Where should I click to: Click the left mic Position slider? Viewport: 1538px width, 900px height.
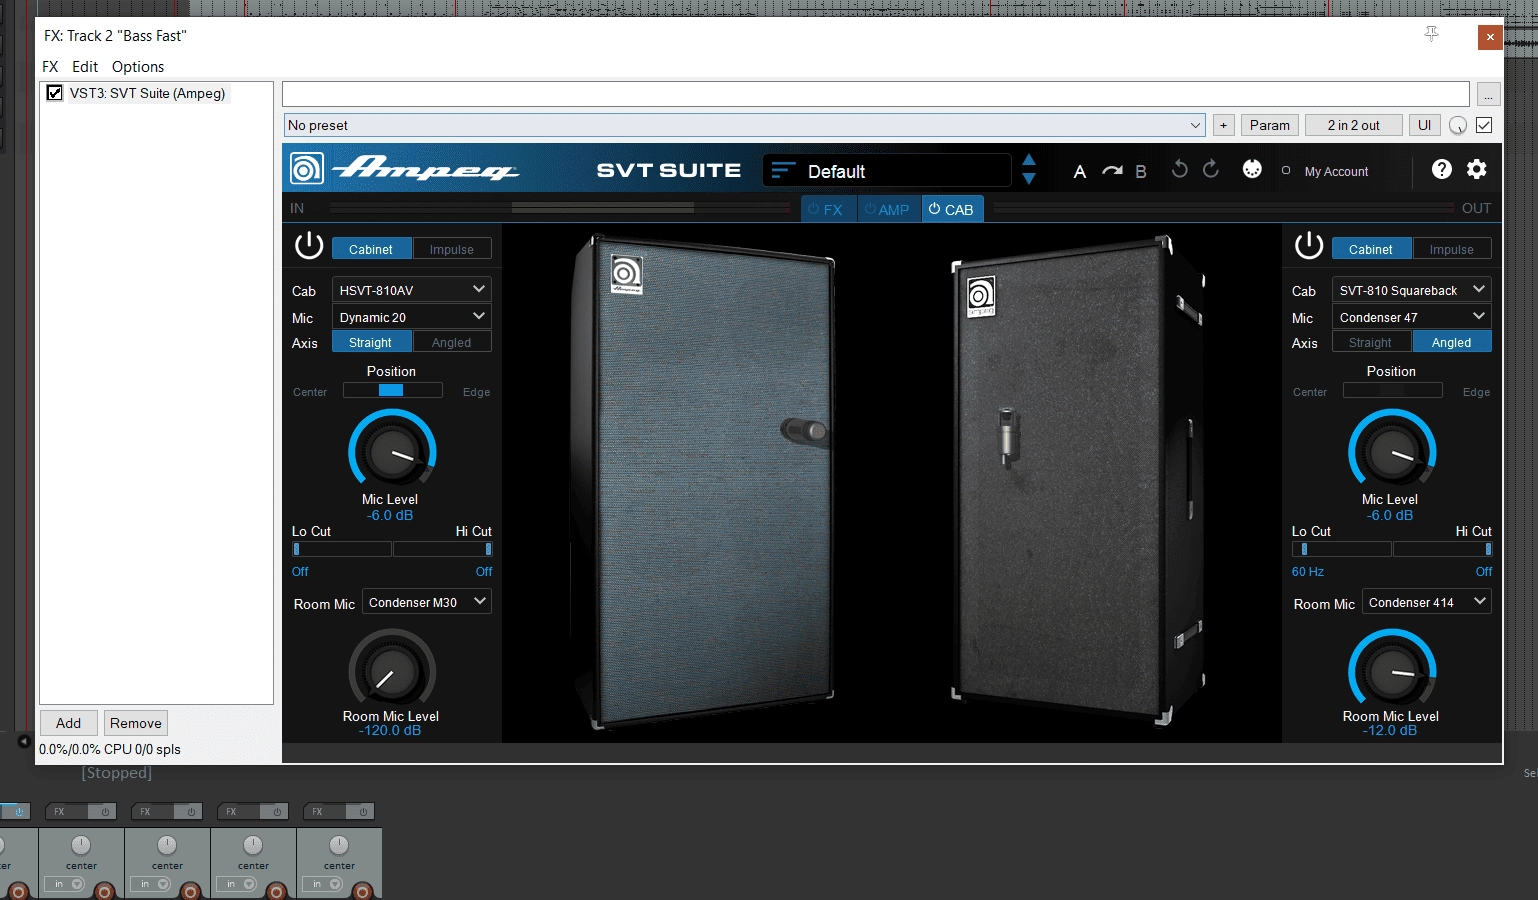[392, 390]
